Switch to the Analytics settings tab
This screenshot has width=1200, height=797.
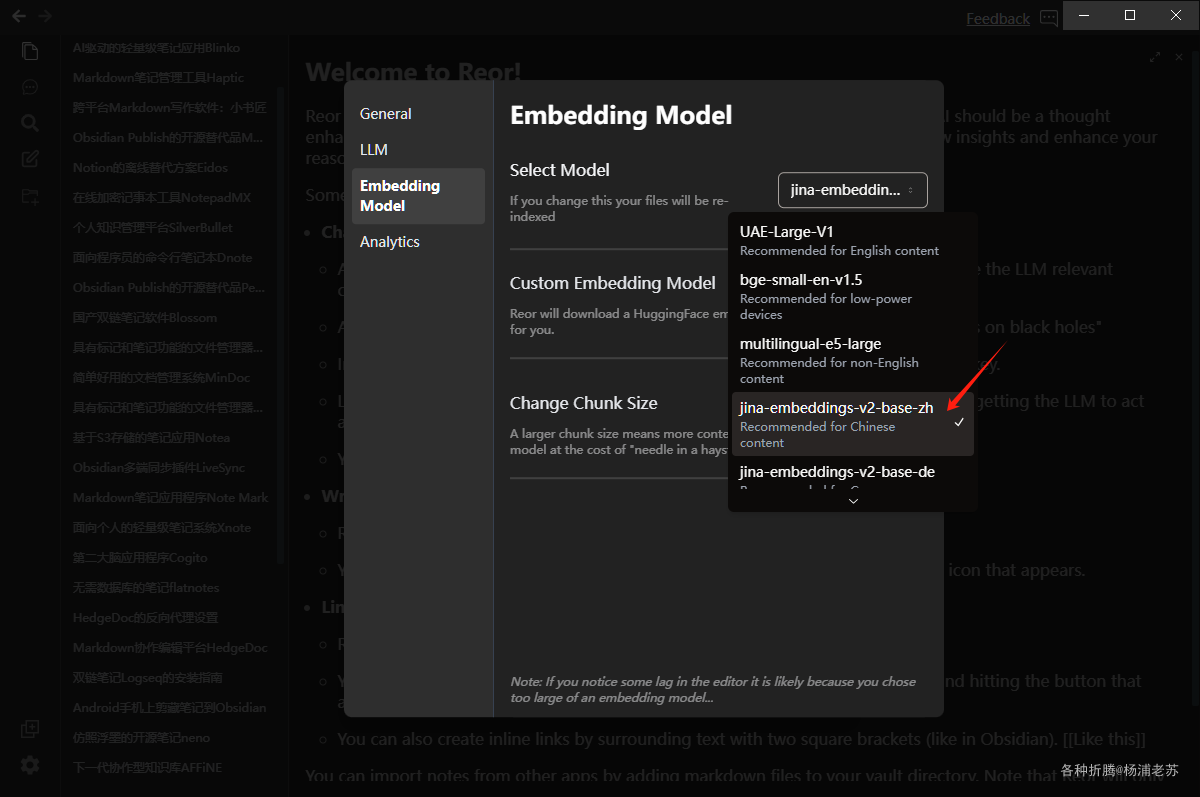pyautogui.click(x=418, y=242)
